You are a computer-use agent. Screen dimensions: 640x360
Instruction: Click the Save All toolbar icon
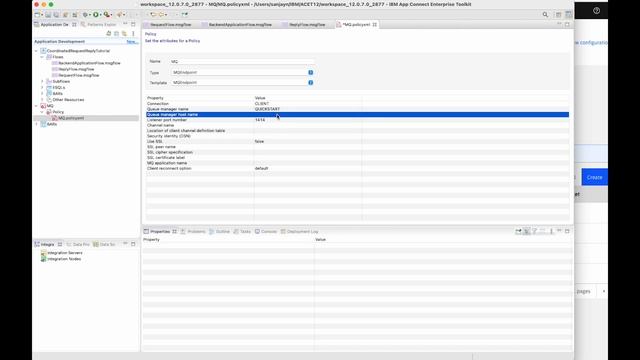pos(56,15)
